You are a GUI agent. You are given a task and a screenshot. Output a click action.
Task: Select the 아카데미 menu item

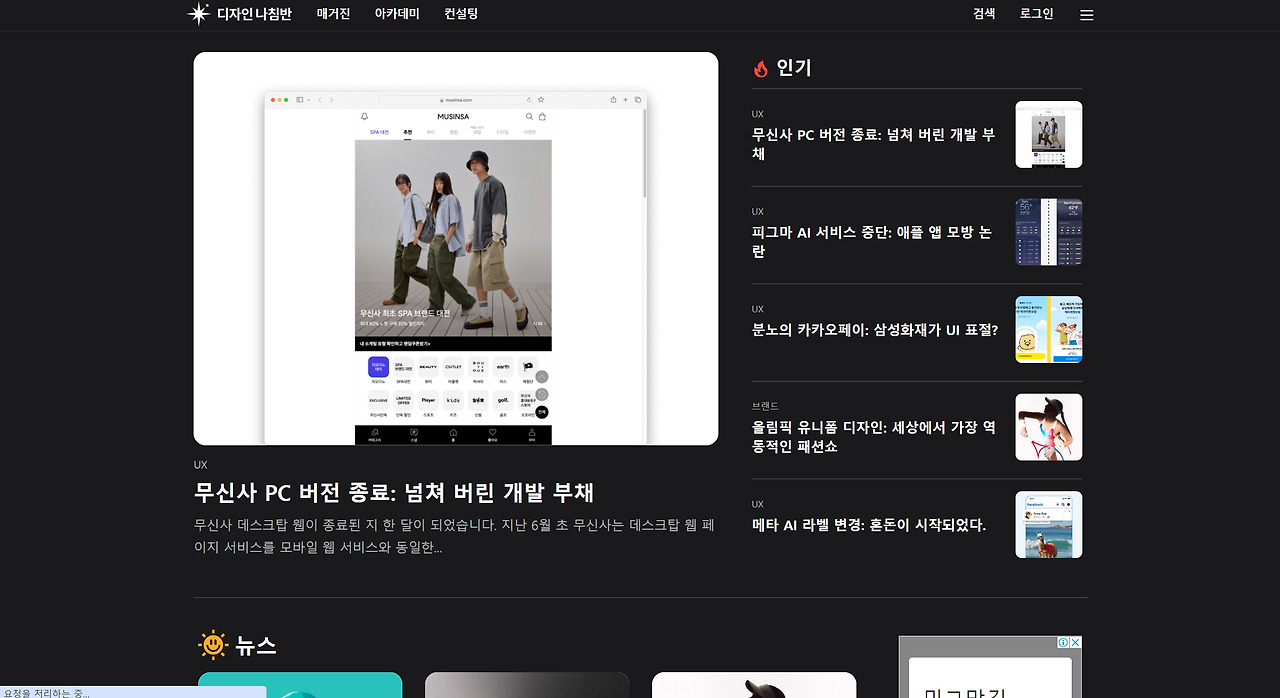(x=397, y=14)
